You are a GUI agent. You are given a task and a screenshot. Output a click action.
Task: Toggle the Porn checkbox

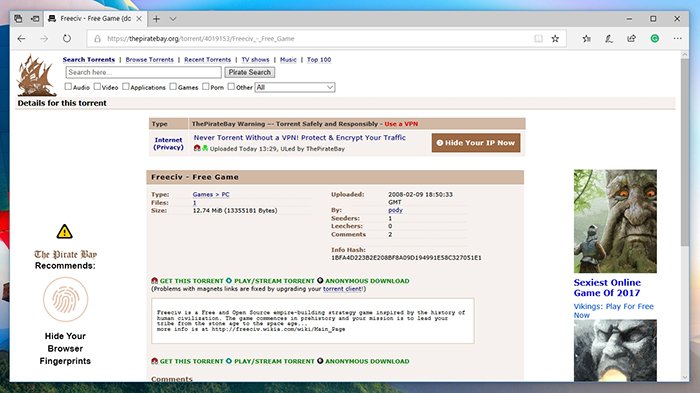[x=206, y=87]
